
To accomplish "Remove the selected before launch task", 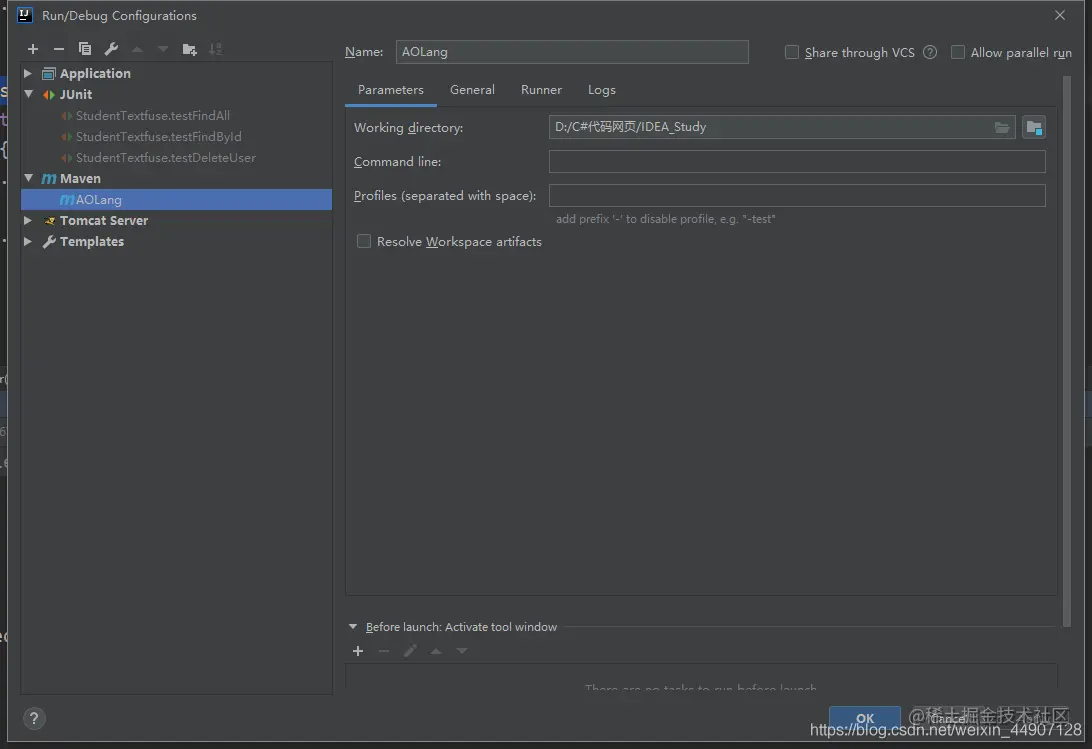I will (384, 651).
